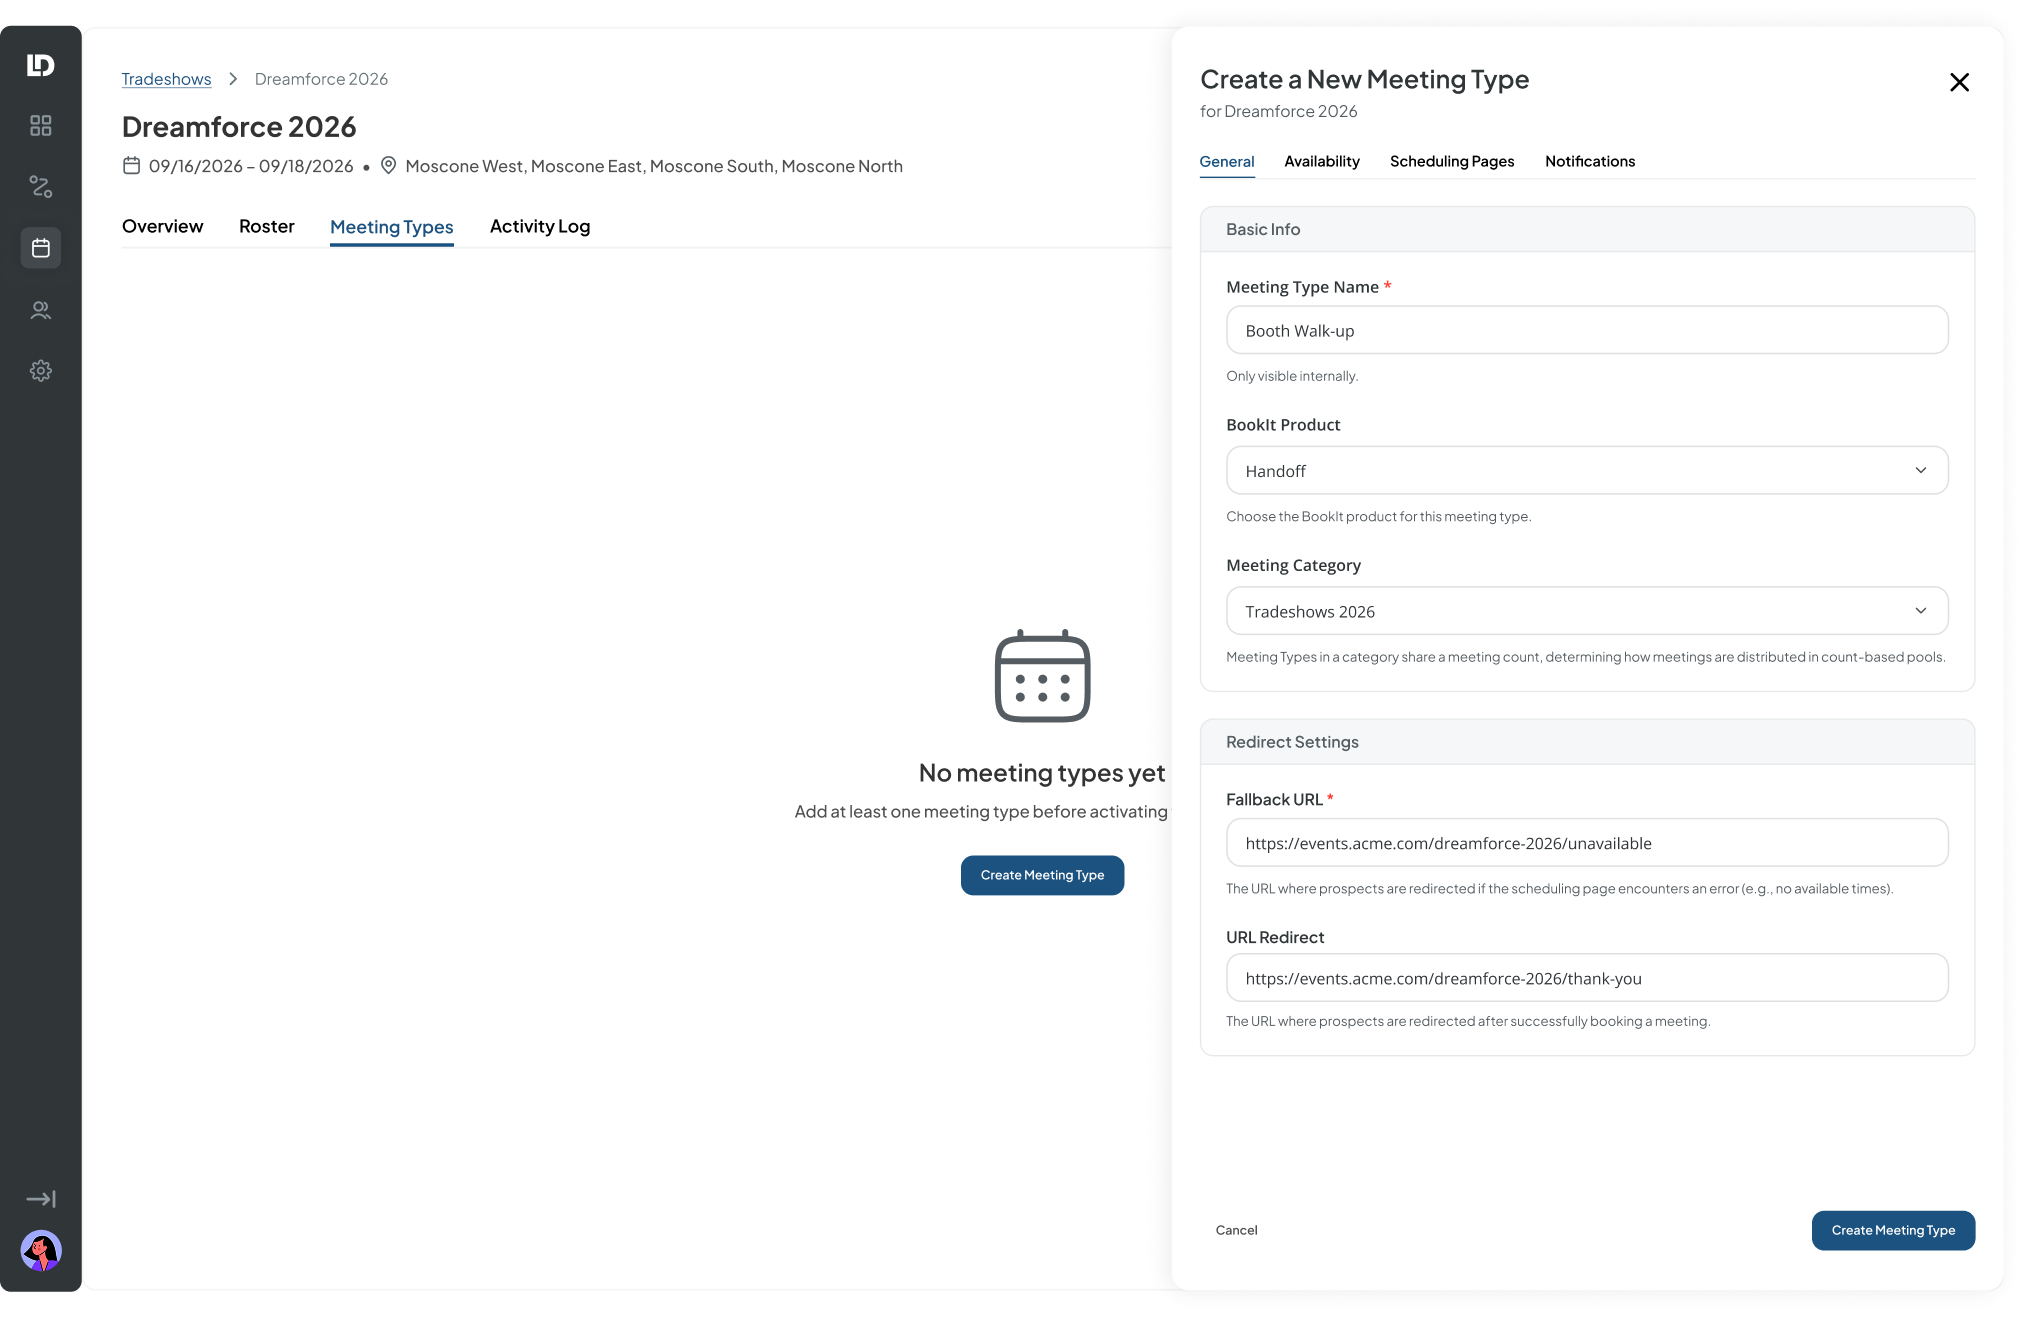This screenshot has height=1317, width=2027.
Task: Click the 'No meeting types yet' heading
Action: coord(1041,773)
